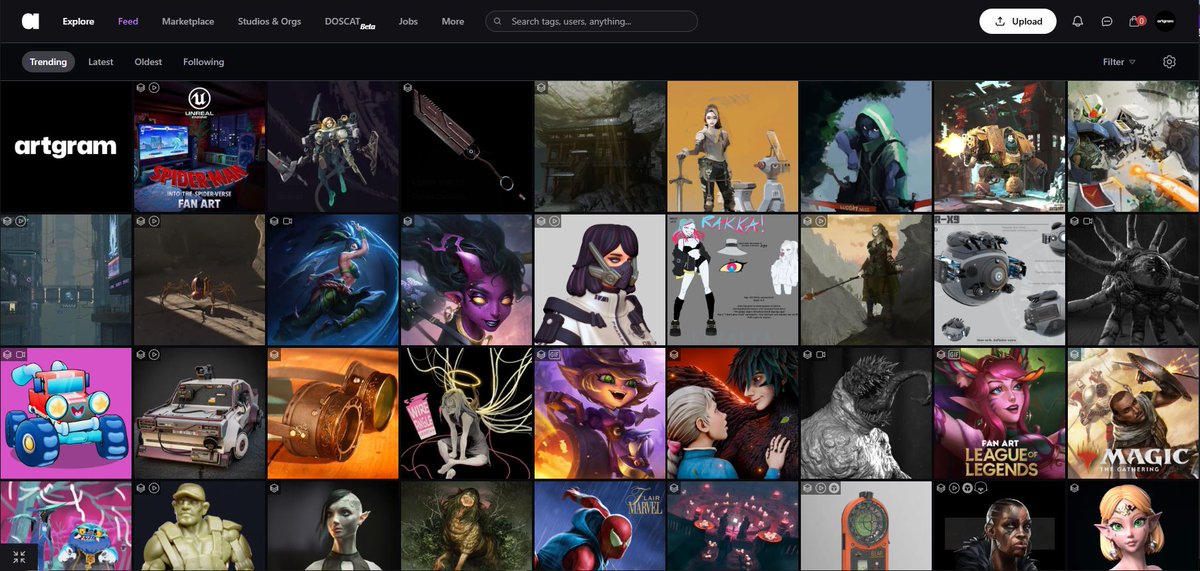Click play icon on green soldier figurine
Viewport: 1200px width, 571px height.
coord(154,487)
